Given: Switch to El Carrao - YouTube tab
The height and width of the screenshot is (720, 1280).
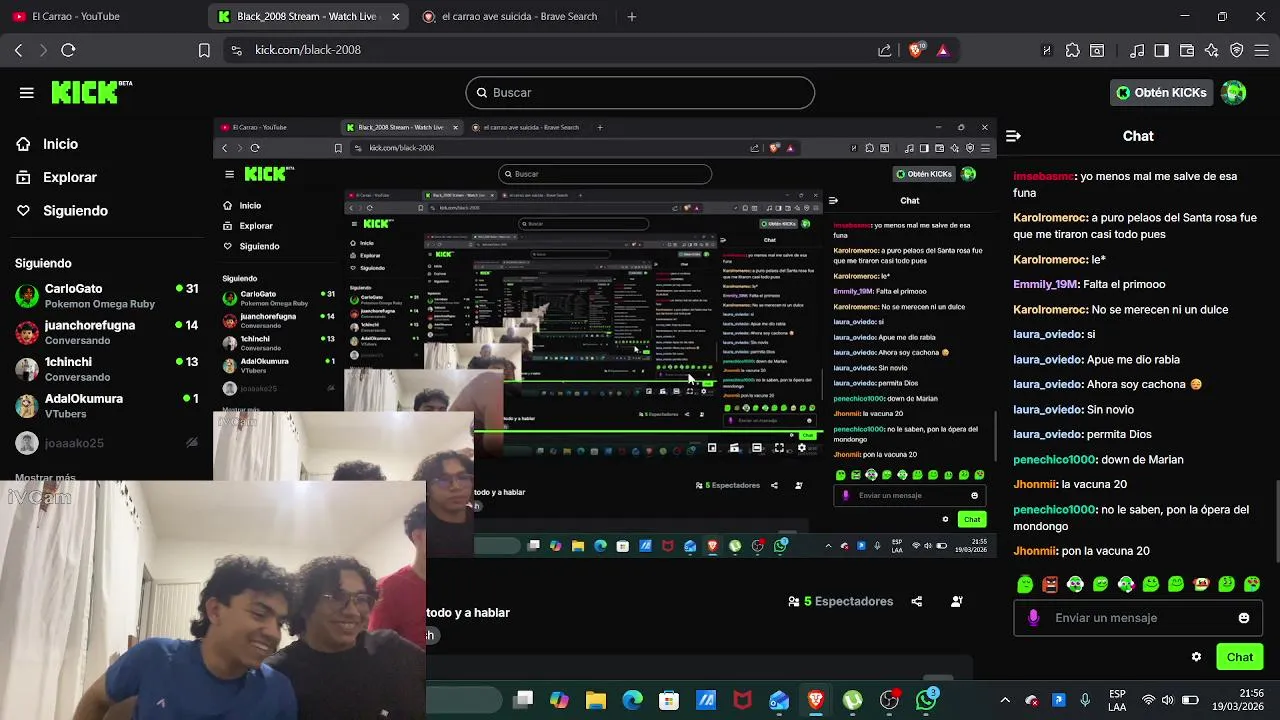Looking at the screenshot, I should coord(103,16).
